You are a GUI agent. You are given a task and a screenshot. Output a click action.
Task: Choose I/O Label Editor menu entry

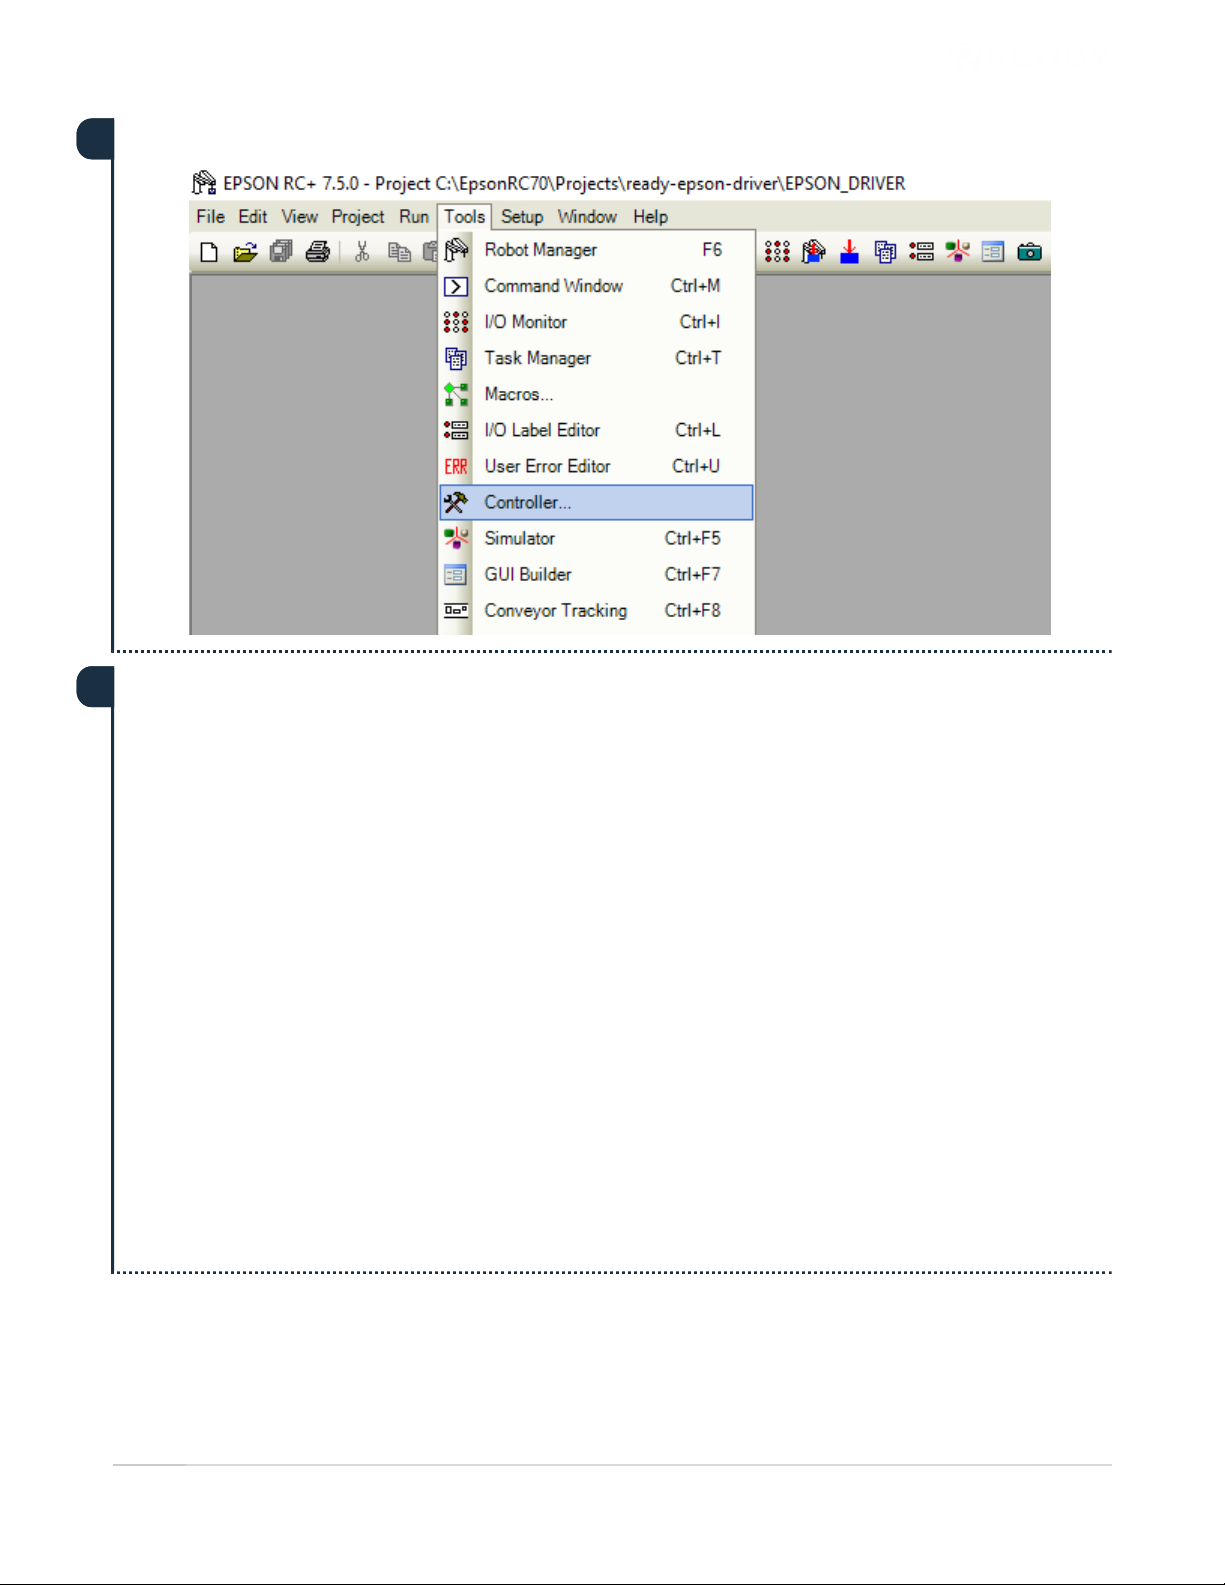596,430
